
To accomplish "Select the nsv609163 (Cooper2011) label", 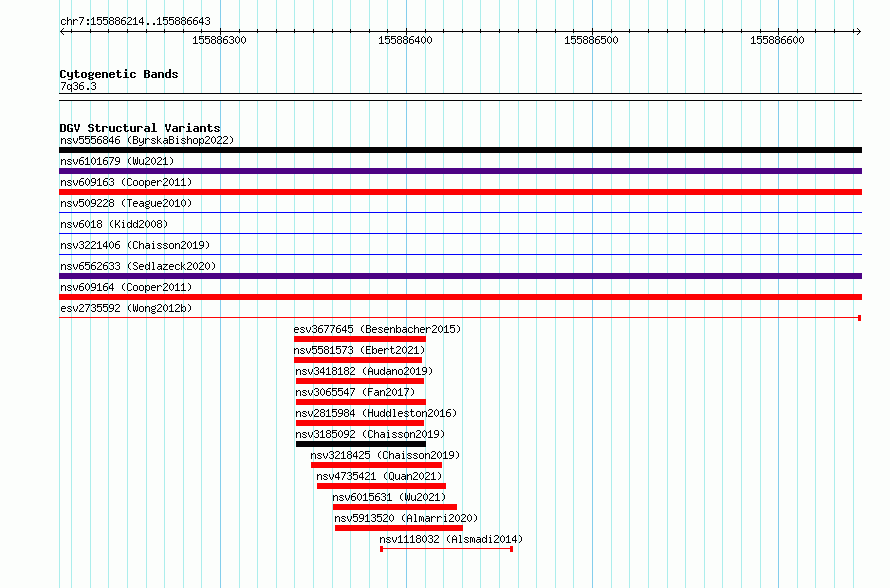I will click(126, 182).
